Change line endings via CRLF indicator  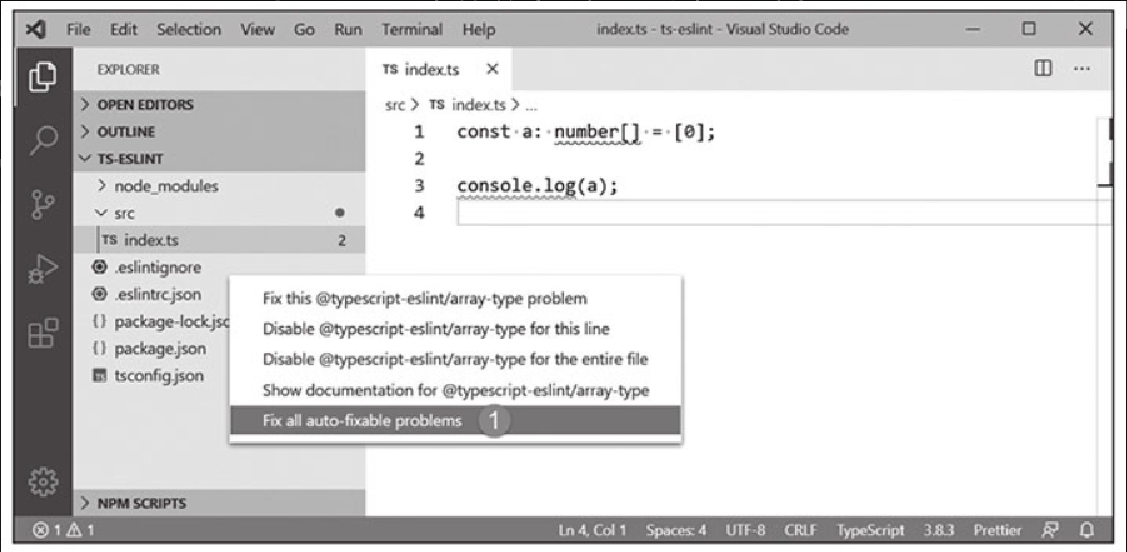coord(800,530)
